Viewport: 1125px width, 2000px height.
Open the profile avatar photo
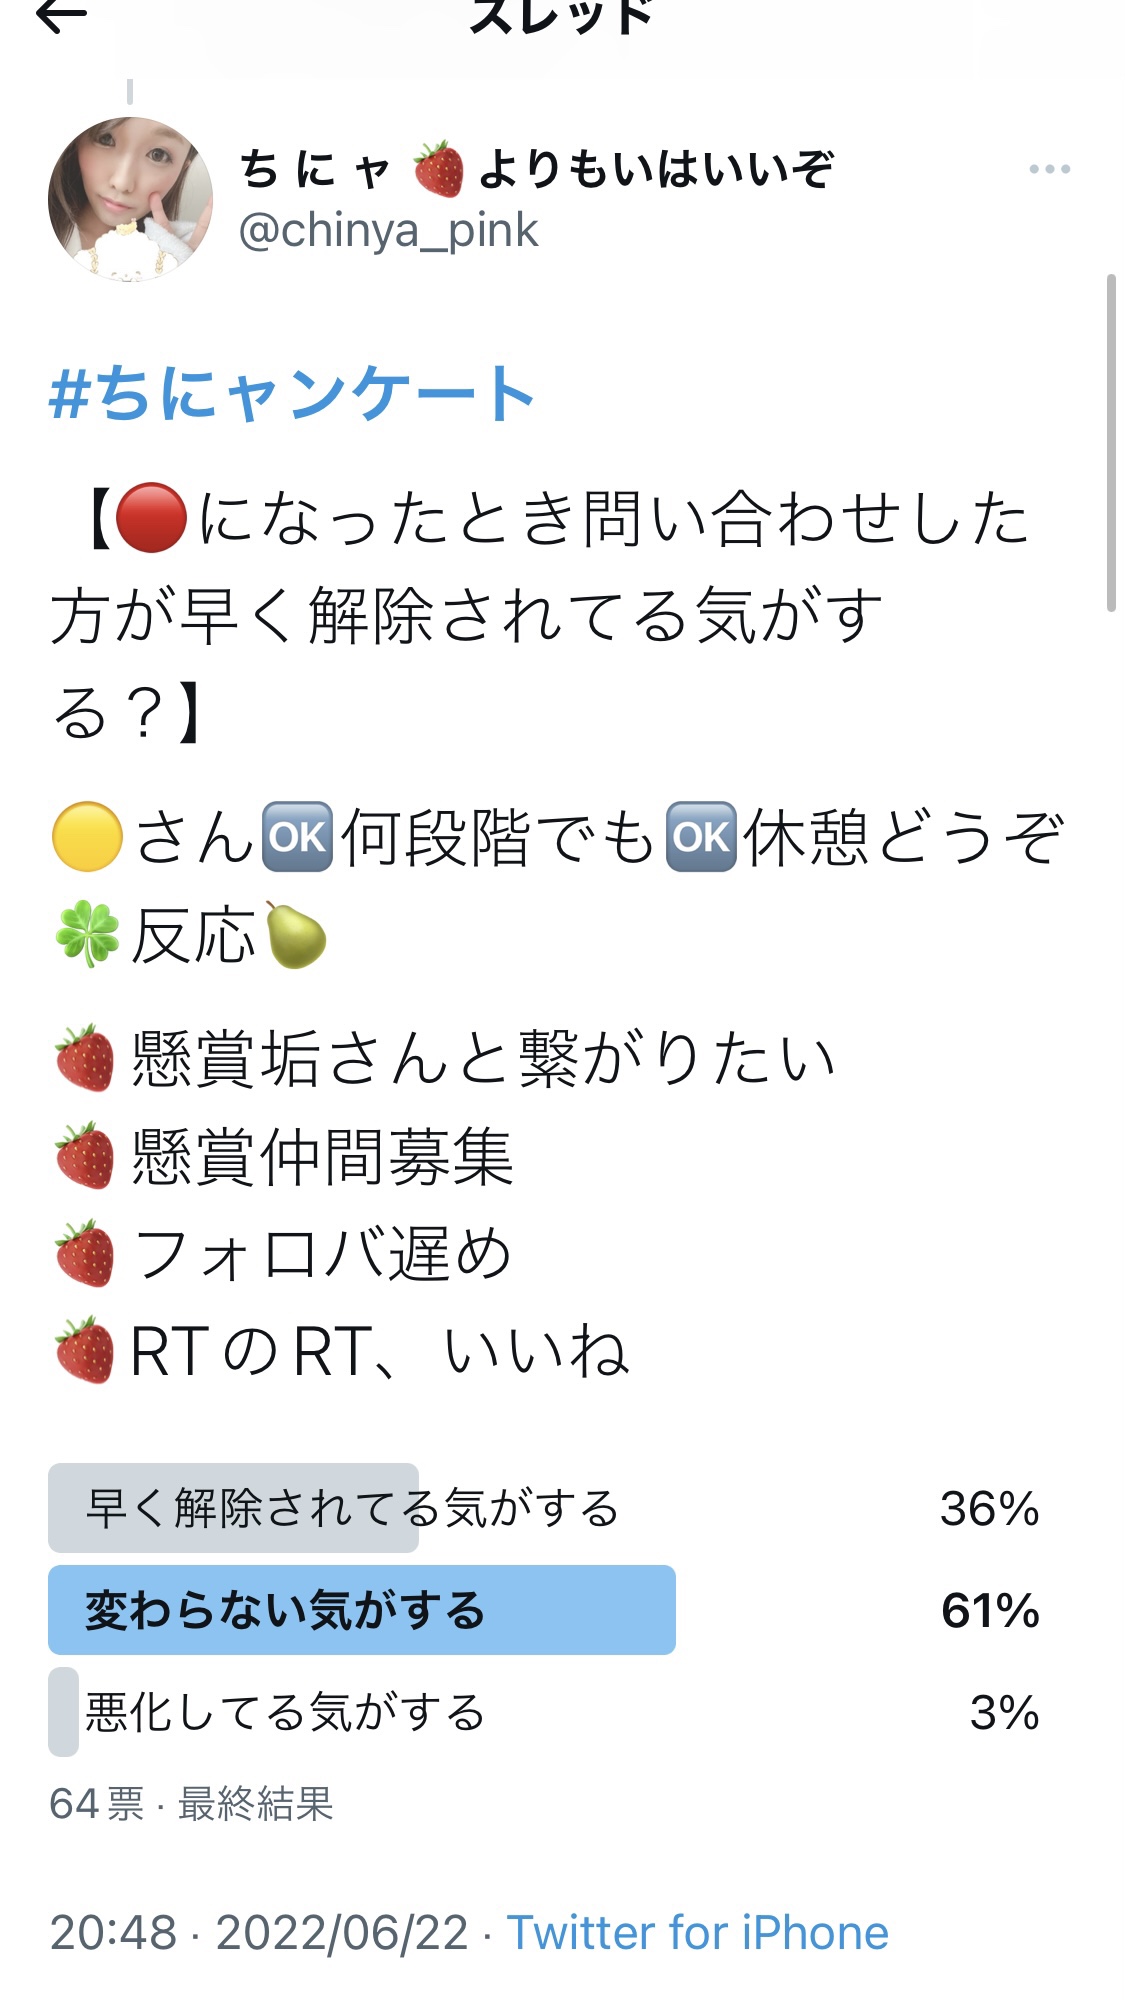coord(130,199)
